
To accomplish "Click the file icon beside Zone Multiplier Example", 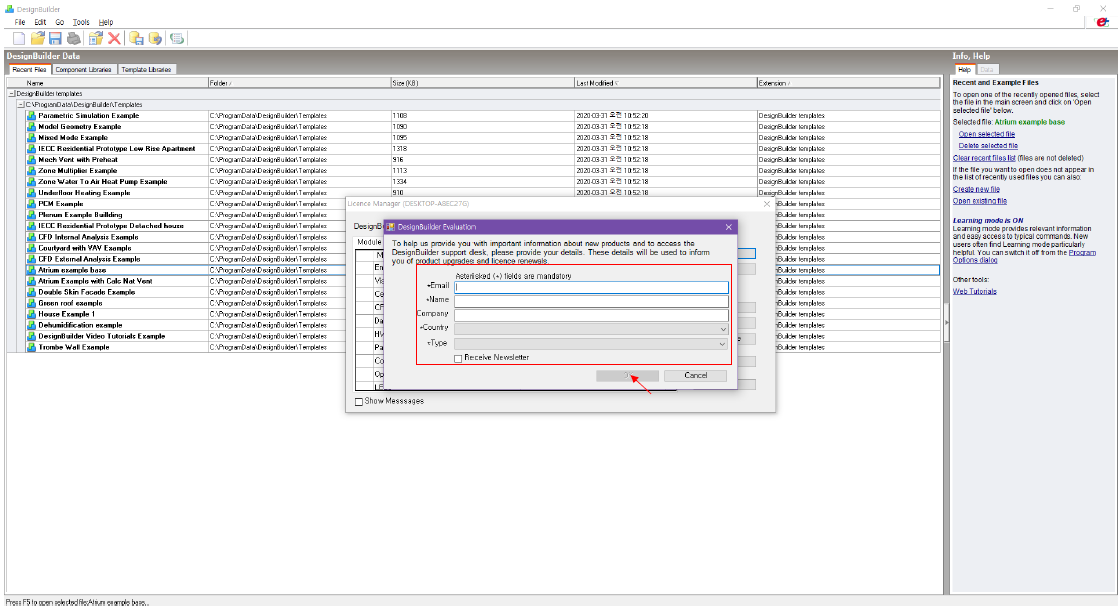I will tap(31, 171).
